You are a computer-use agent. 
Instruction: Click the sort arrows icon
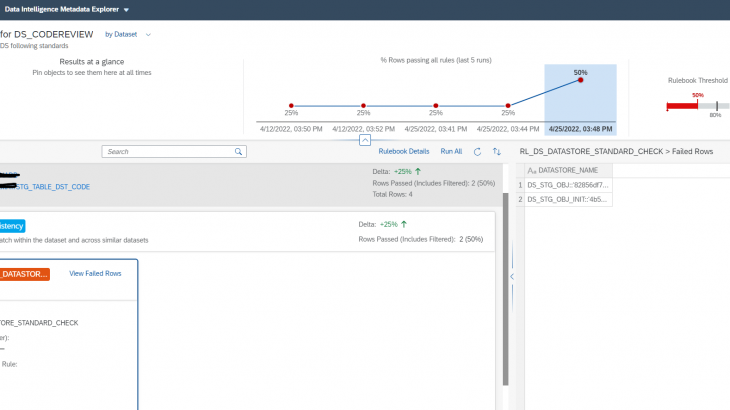tap(497, 152)
